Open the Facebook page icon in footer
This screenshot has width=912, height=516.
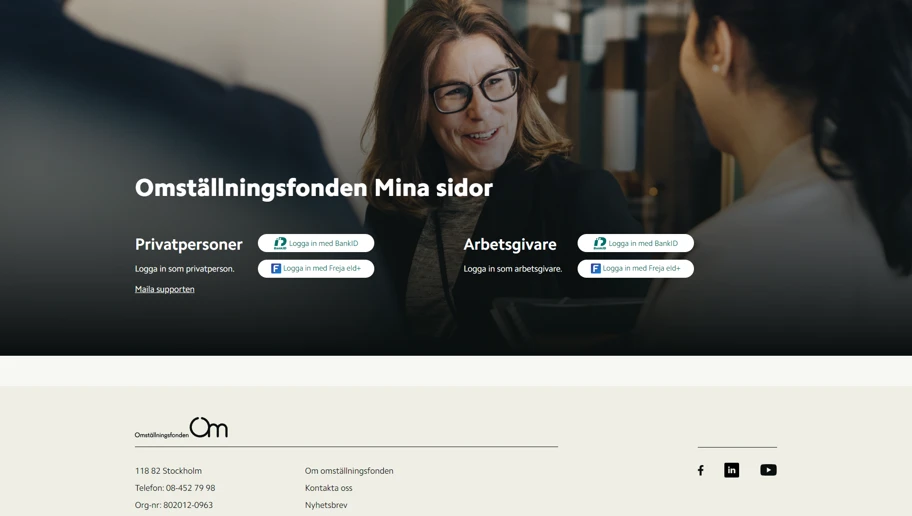(700, 470)
